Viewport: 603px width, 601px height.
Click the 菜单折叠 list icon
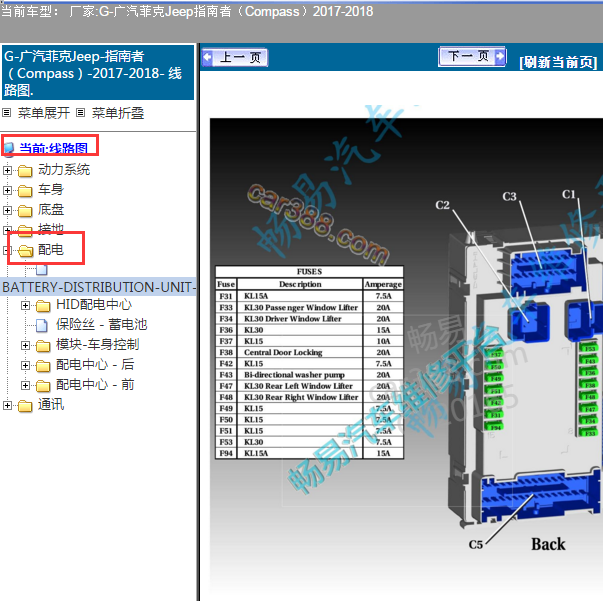[80, 113]
